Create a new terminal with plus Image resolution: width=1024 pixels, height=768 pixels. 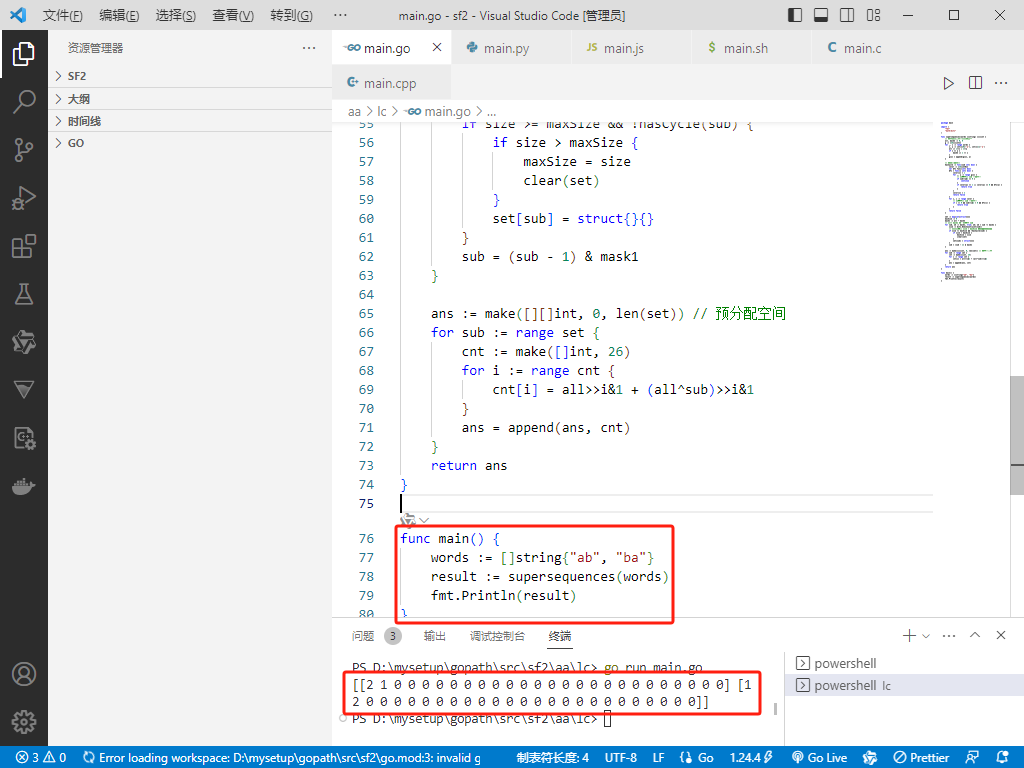point(908,635)
